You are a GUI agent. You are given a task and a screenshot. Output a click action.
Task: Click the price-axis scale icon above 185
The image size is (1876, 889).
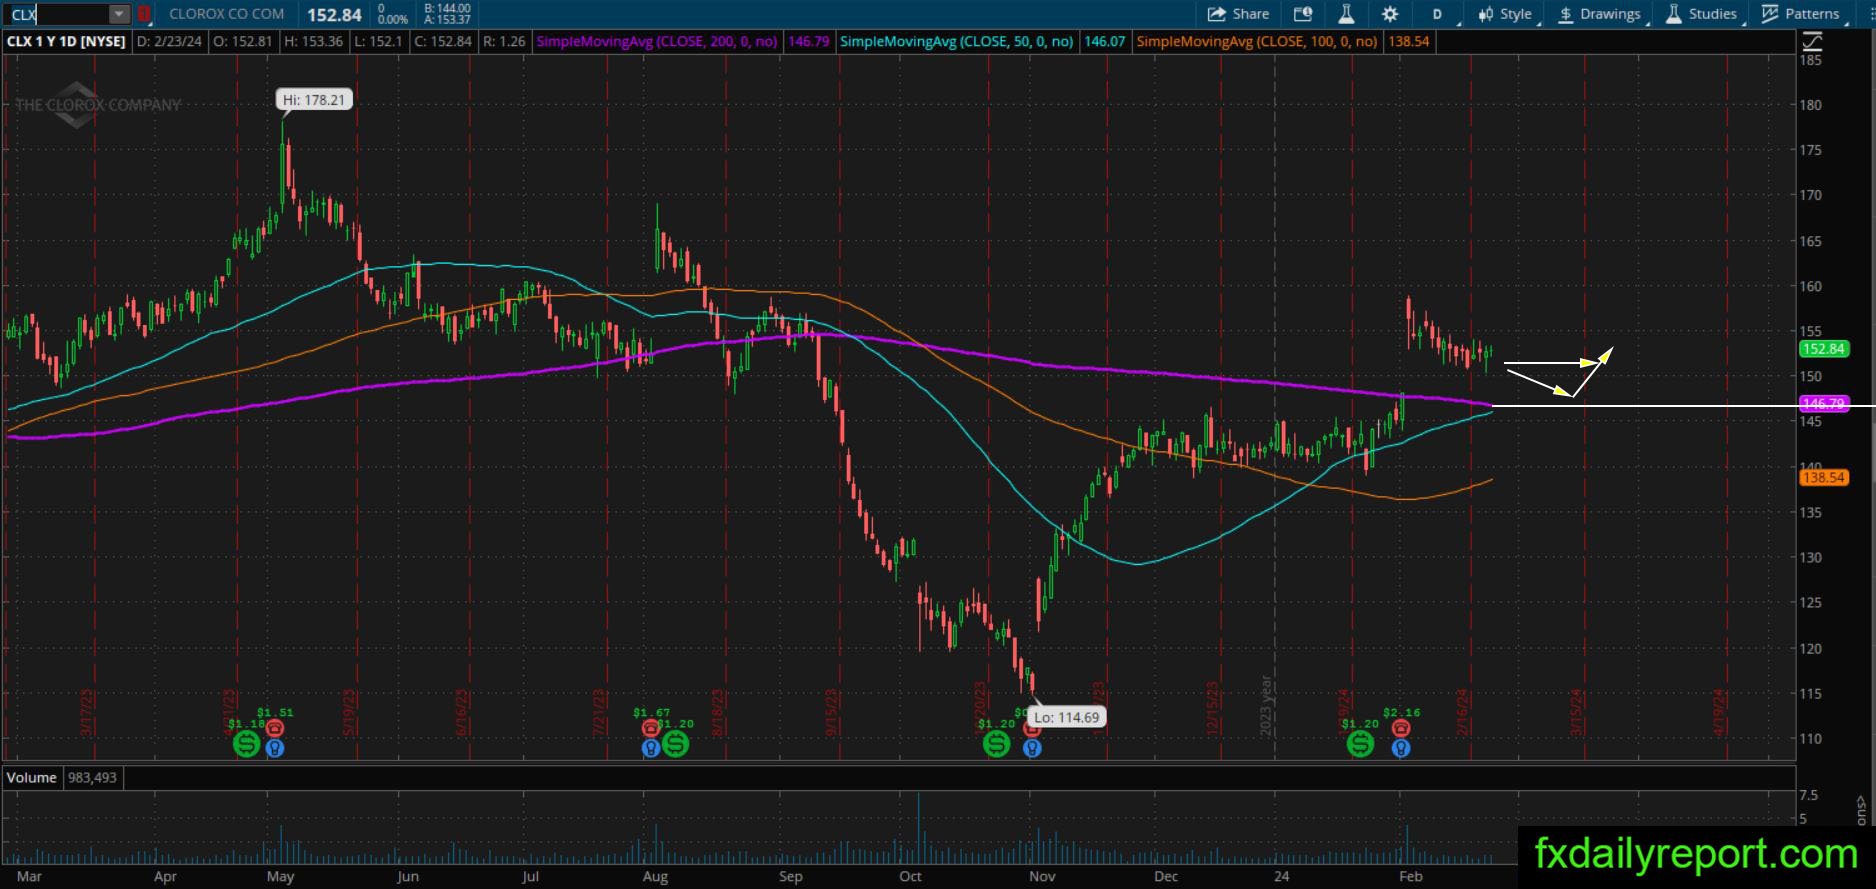(x=1812, y=42)
